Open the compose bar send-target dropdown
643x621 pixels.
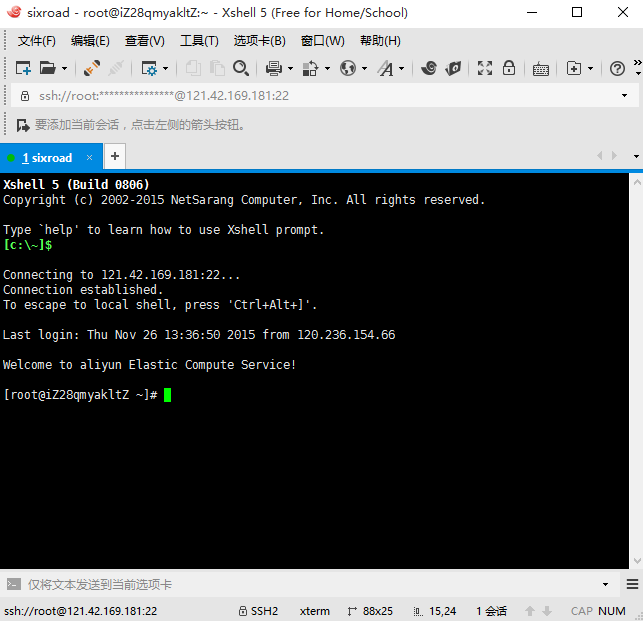(x=605, y=584)
